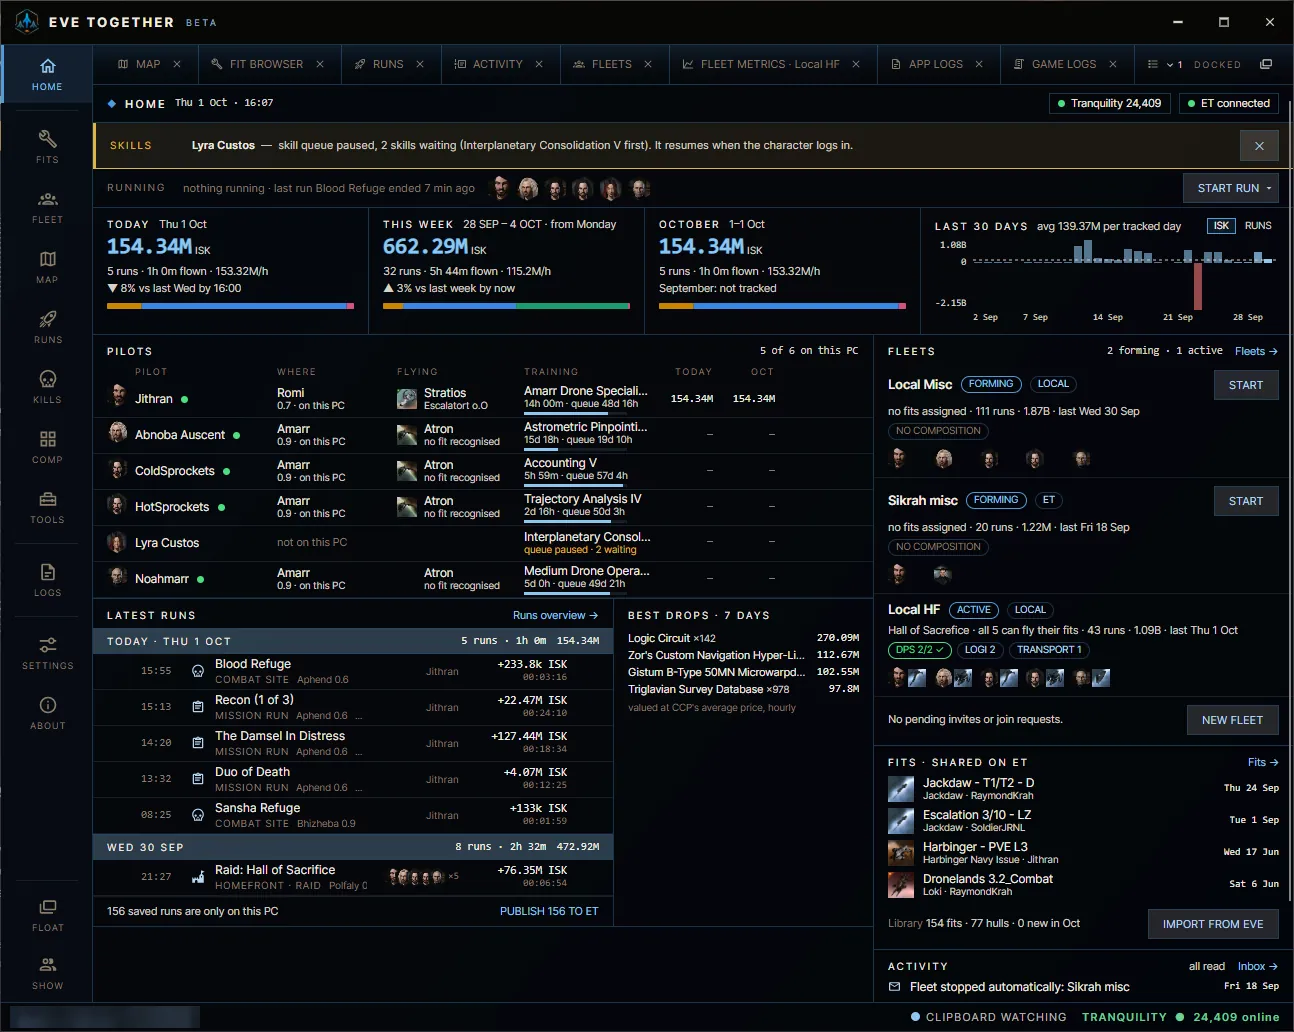This screenshot has width=1294, height=1032.
Task: Switch to the Fleets tab
Action: pyautogui.click(x=611, y=64)
